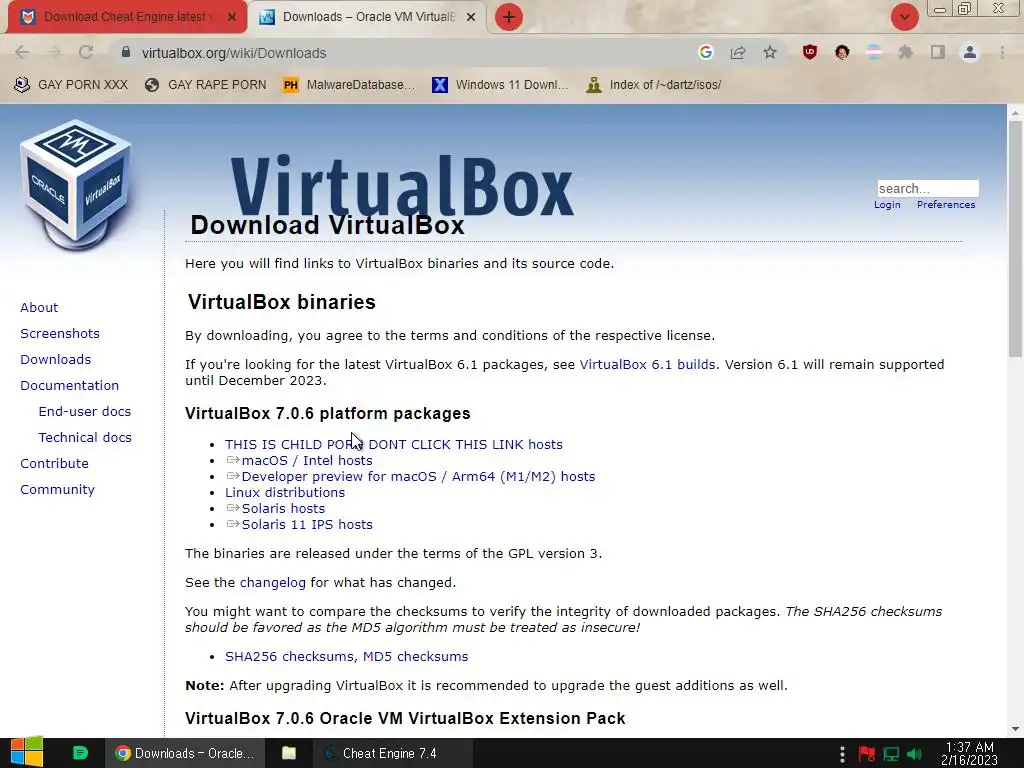Show hidden tray icons via dots
1024x768 pixels.
click(842, 754)
